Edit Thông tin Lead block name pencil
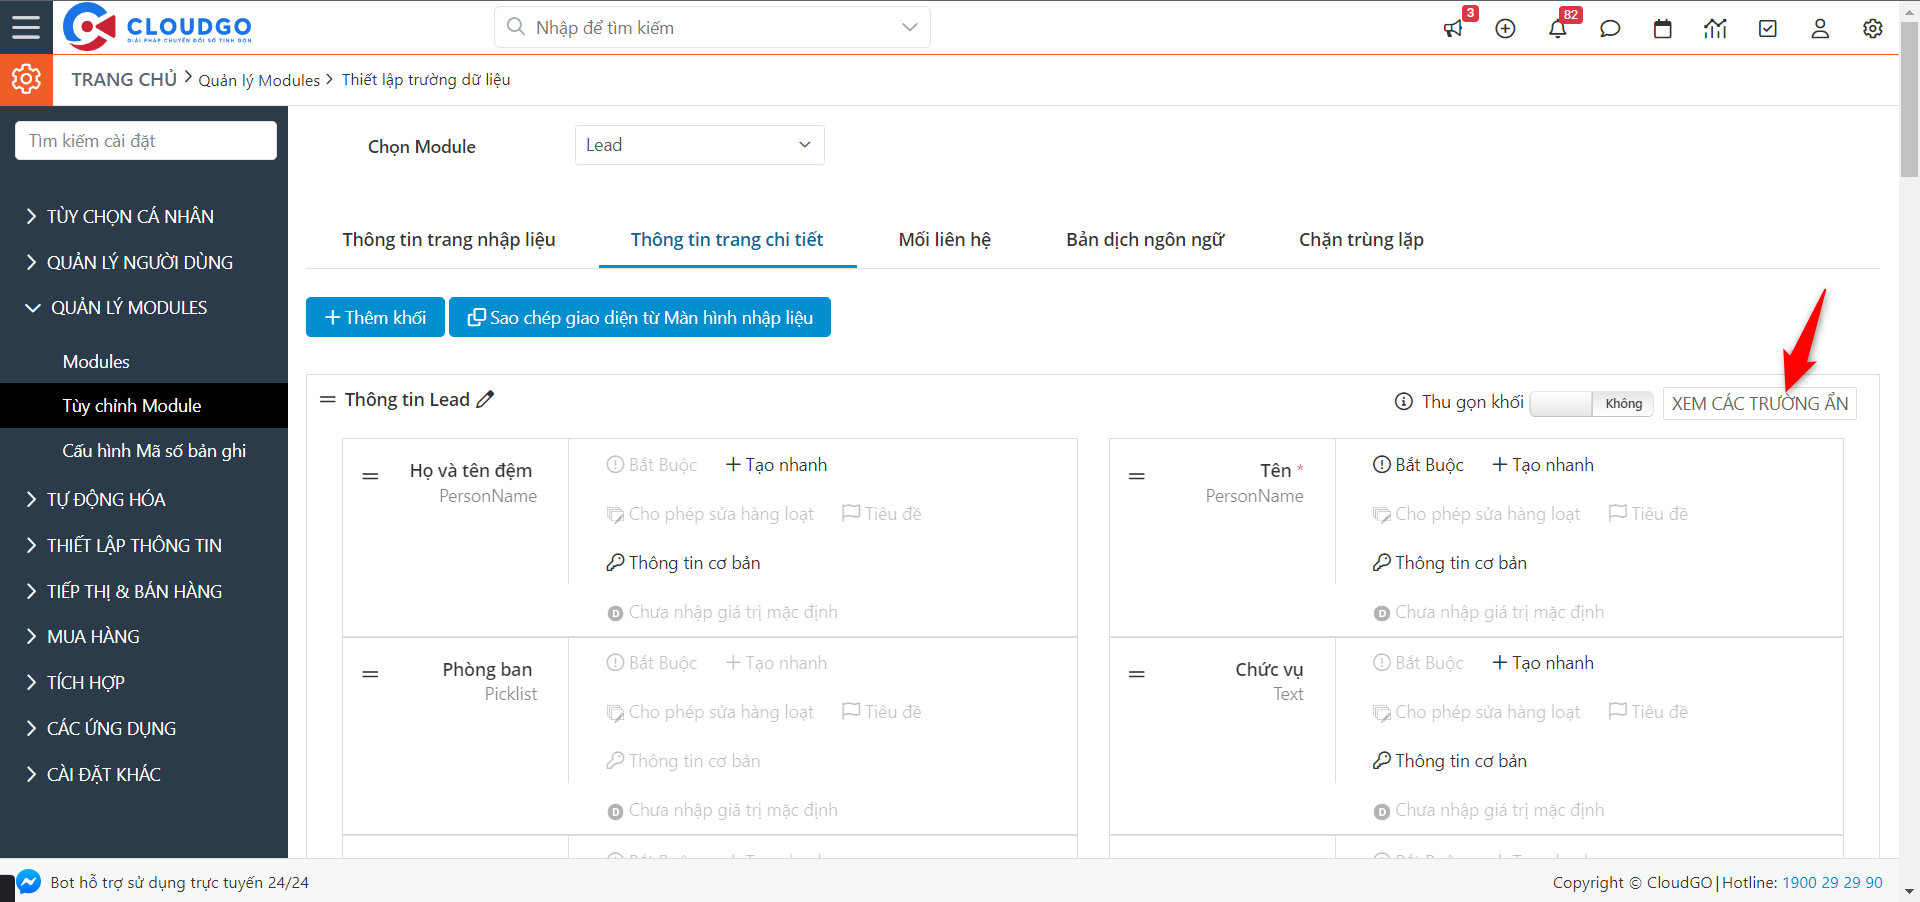This screenshot has width=1920, height=902. point(486,400)
